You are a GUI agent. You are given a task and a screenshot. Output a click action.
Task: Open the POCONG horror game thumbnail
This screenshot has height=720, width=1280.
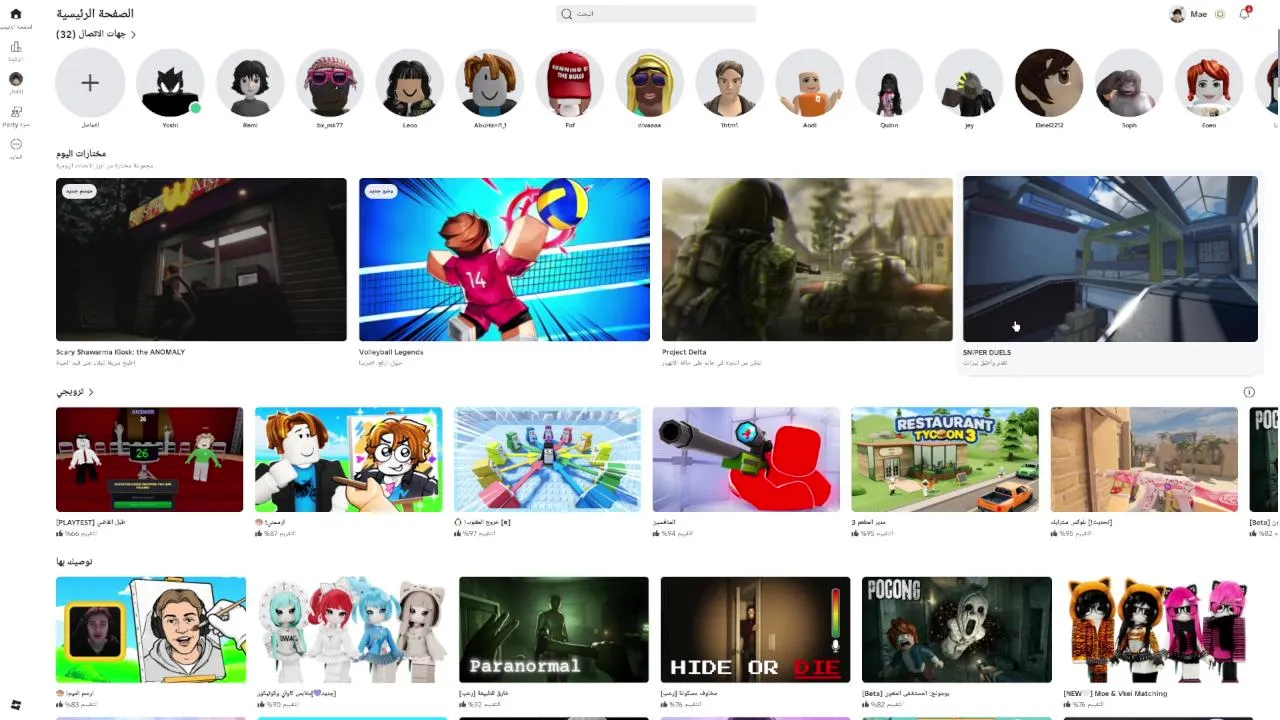957,630
